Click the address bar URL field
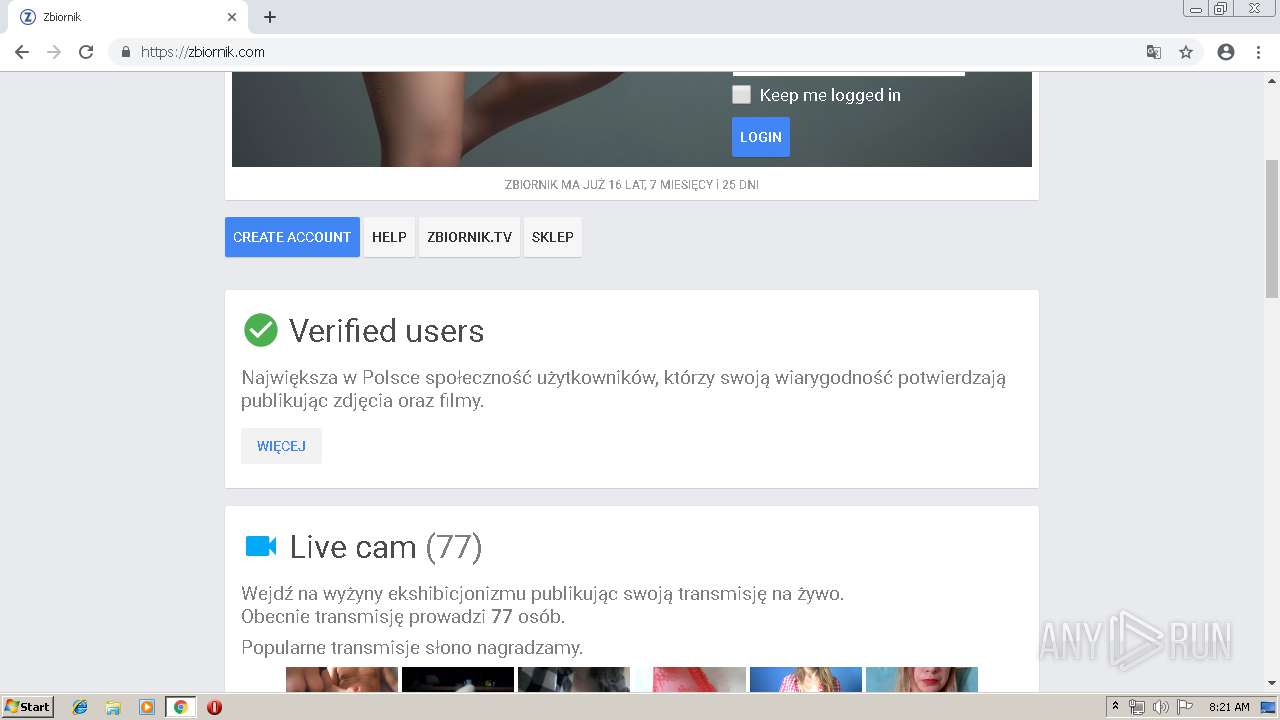This screenshot has width=1280, height=720. (x=640, y=52)
